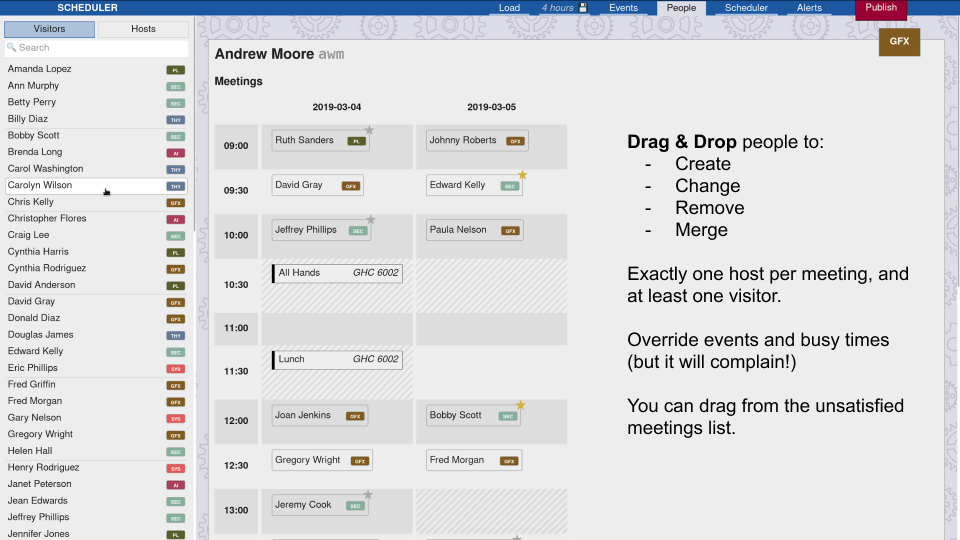Switch to the Hosts list

(x=143, y=29)
